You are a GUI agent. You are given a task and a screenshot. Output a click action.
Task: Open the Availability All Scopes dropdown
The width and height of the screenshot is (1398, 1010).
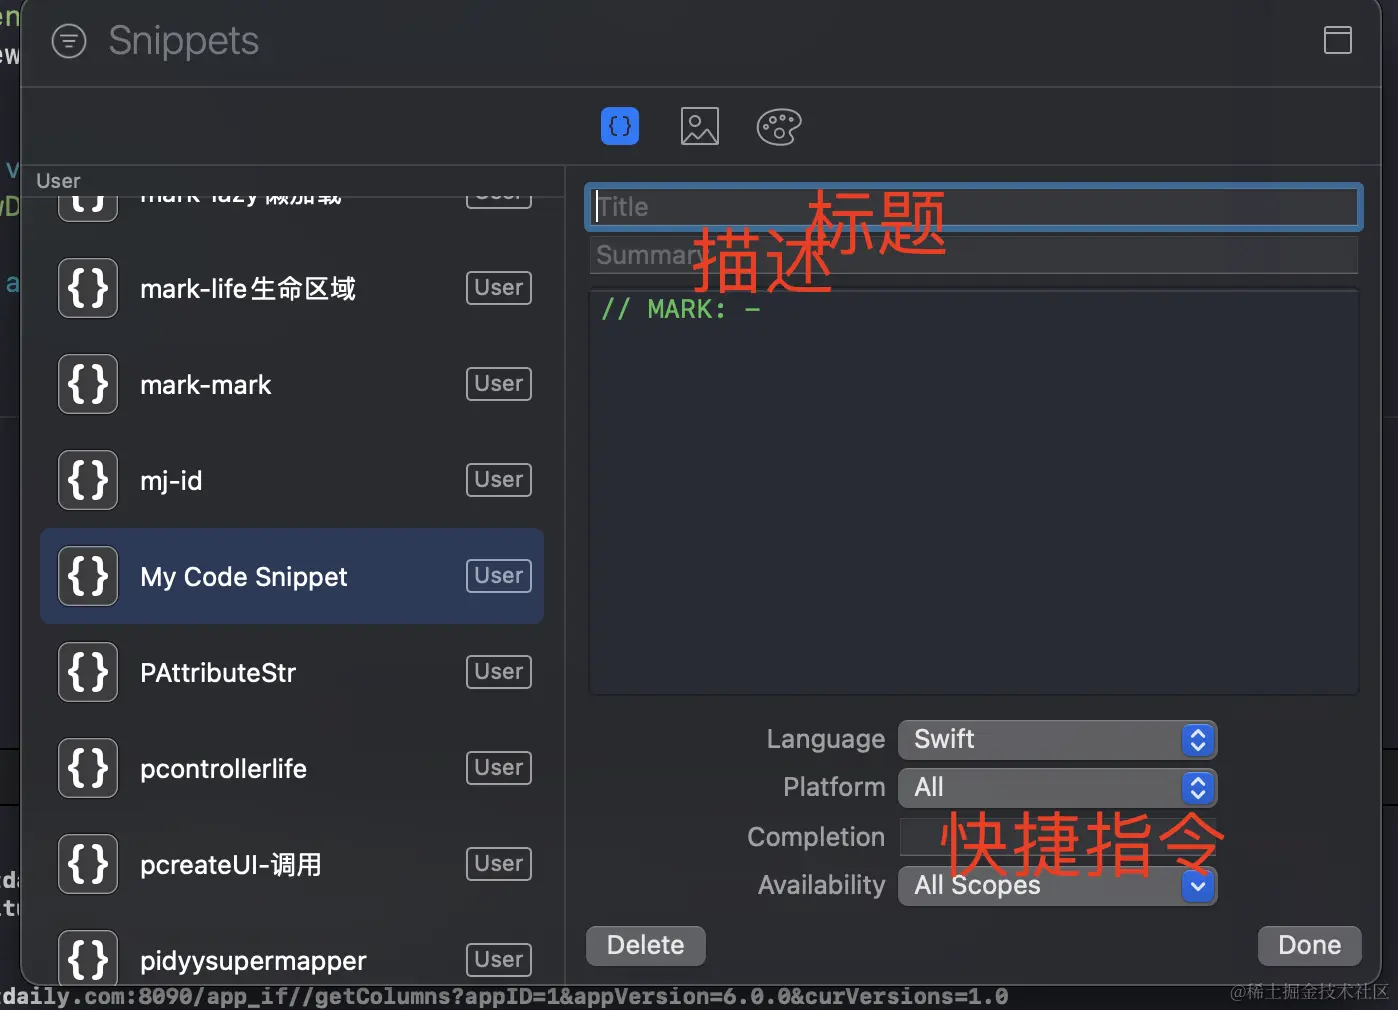pos(1057,885)
